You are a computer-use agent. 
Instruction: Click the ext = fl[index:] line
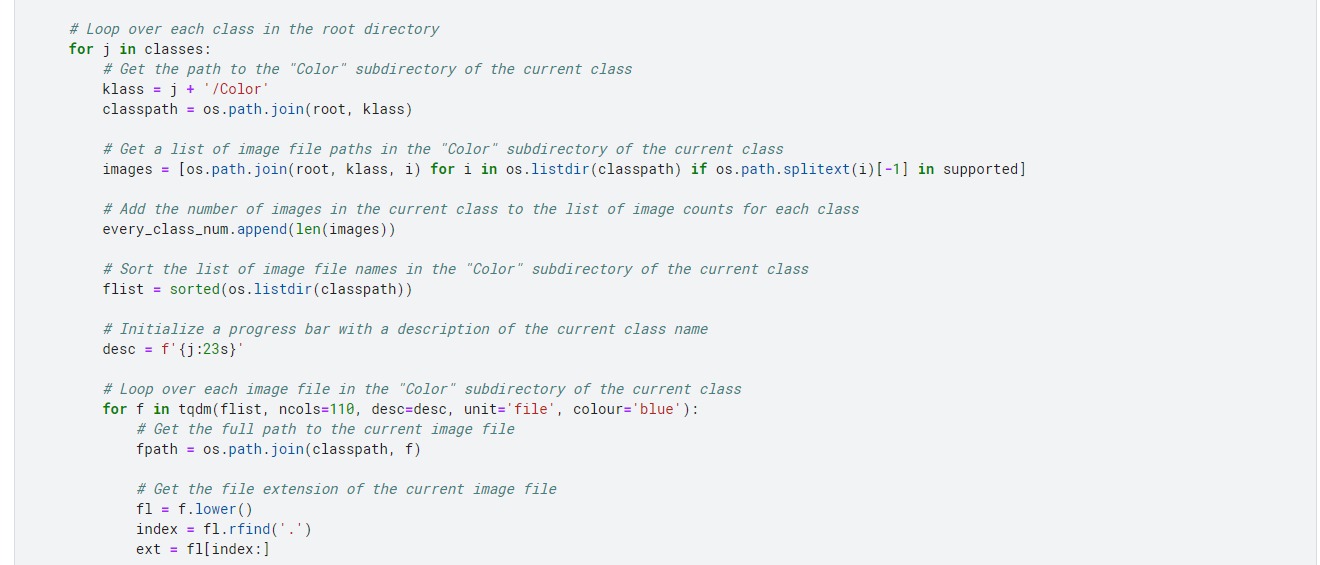(x=203, y=549)
